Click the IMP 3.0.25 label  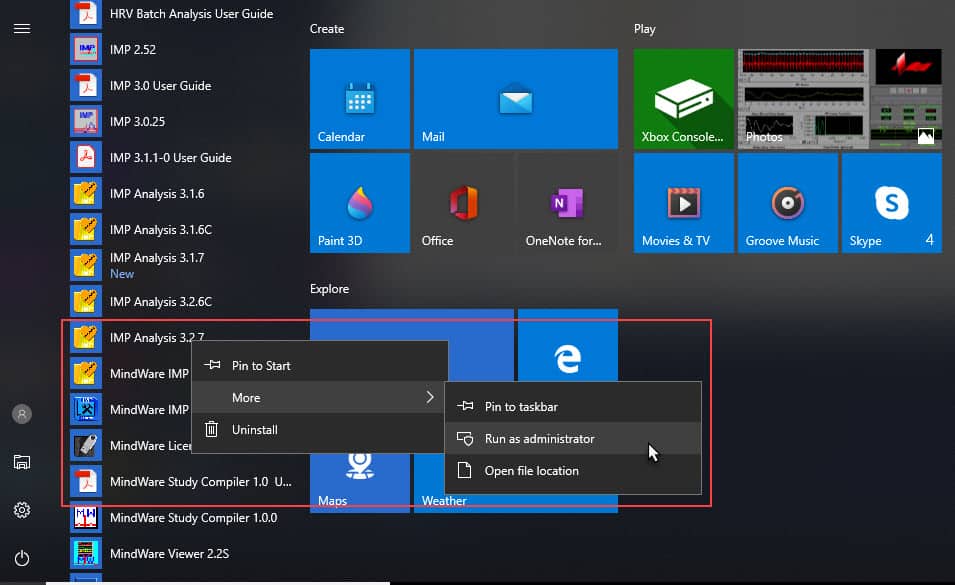(x=137, y=121)
